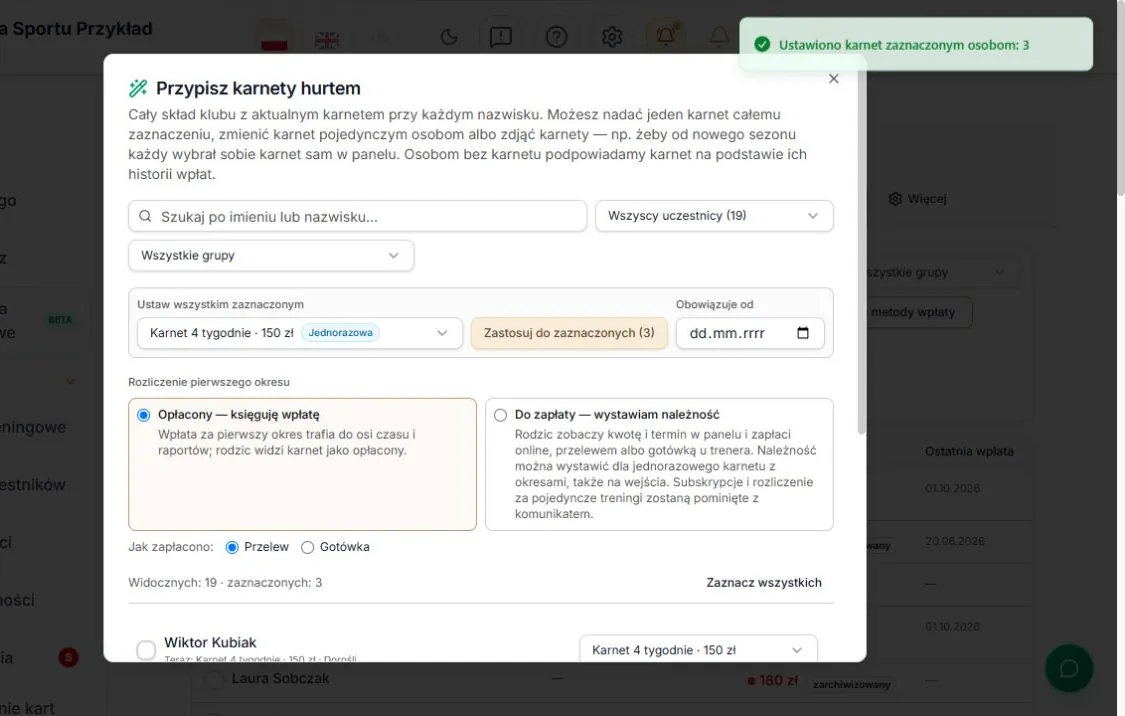
Task: Tick the checkbox for Wiktor Kubiak
Action: pos(146,649)
